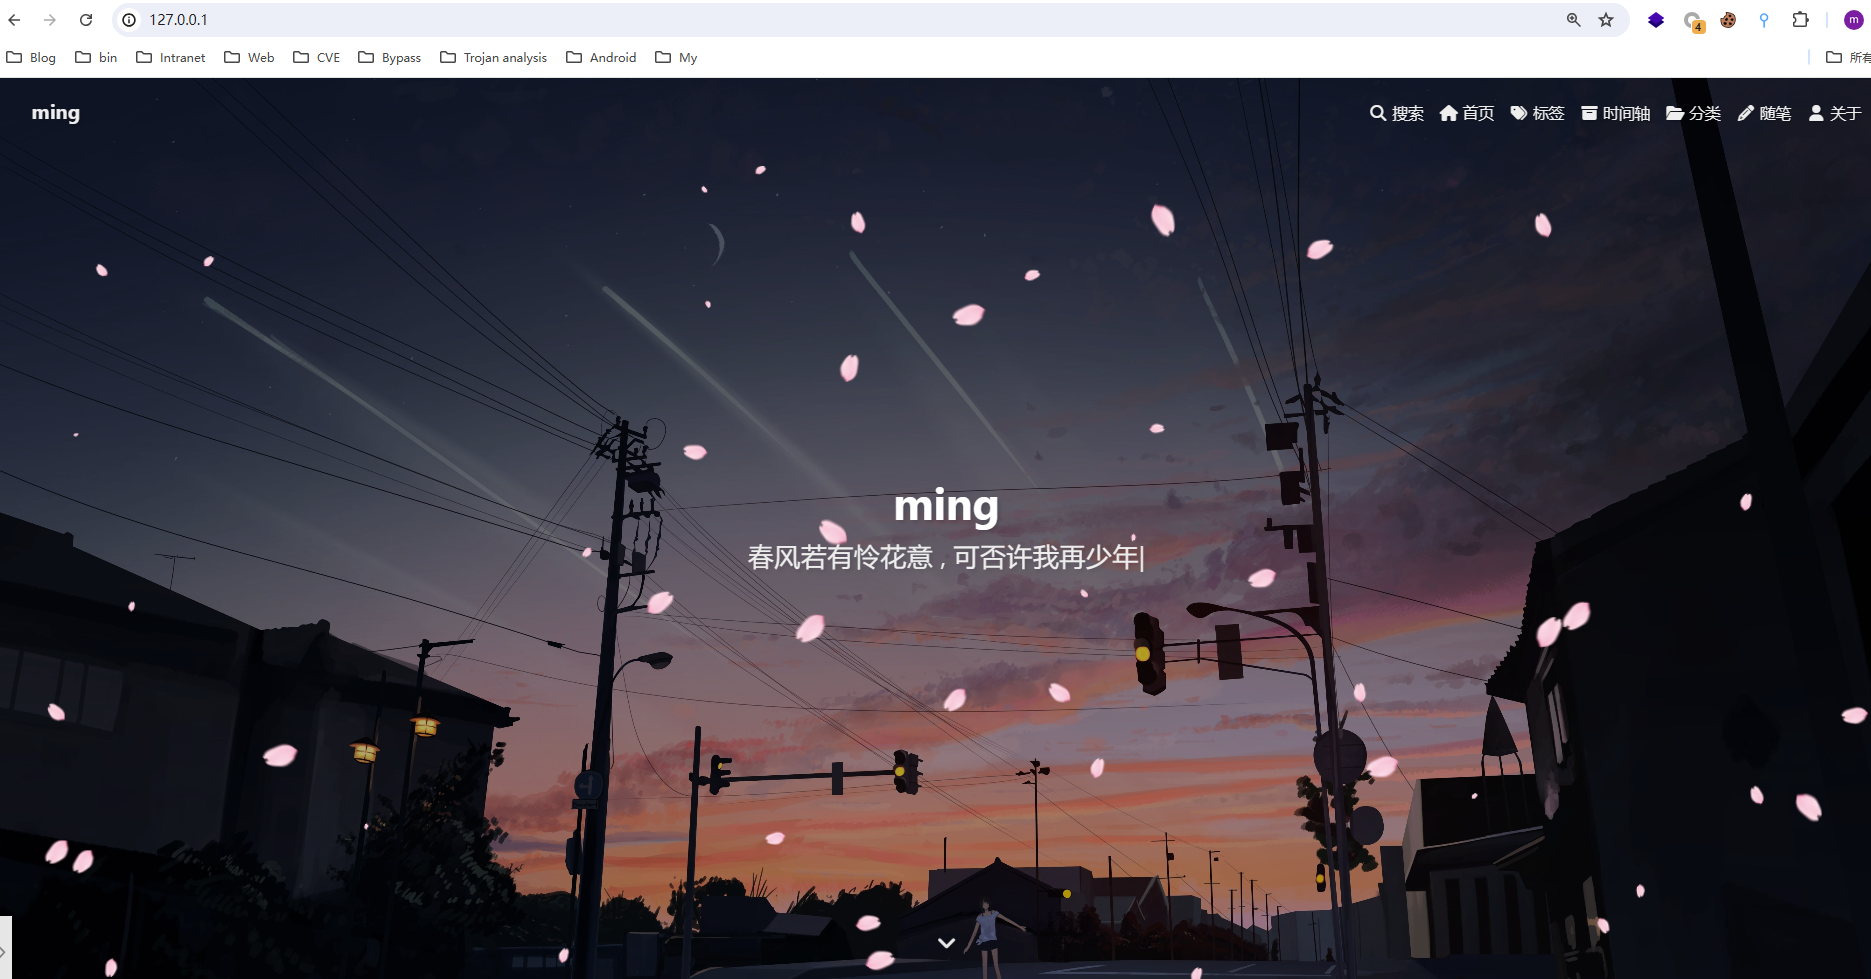
Task: Open the Bypass bookmark folder
Action: tap(389, 57)
